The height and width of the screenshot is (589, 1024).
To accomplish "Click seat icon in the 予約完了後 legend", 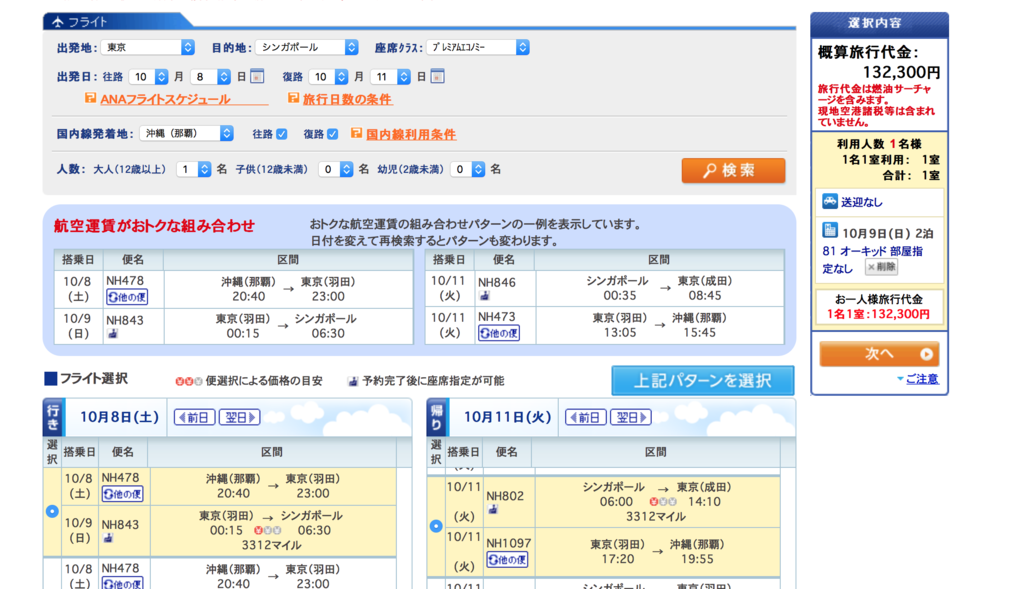I will (x=353, y=381).
